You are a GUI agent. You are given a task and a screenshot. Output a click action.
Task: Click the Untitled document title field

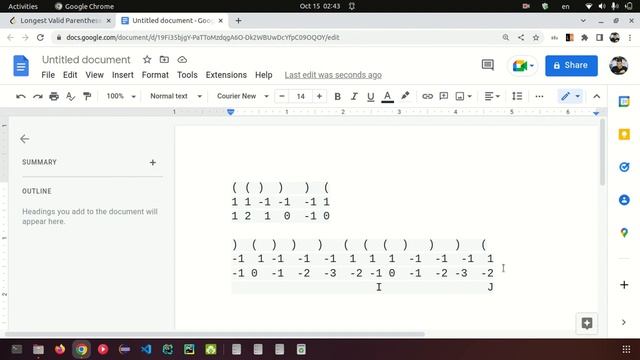pyautogui.click(x=86, y=60)
